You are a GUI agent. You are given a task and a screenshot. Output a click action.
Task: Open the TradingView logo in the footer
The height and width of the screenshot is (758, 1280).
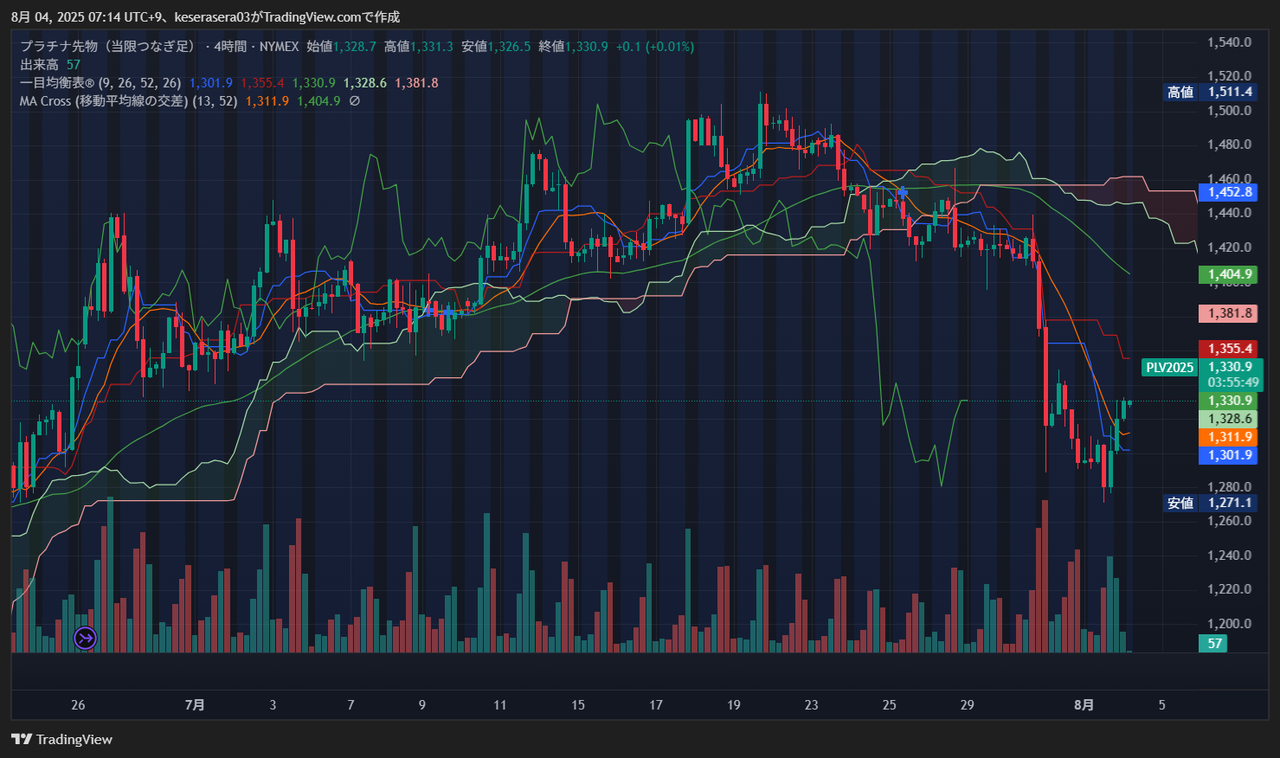(x=62, y=739)
